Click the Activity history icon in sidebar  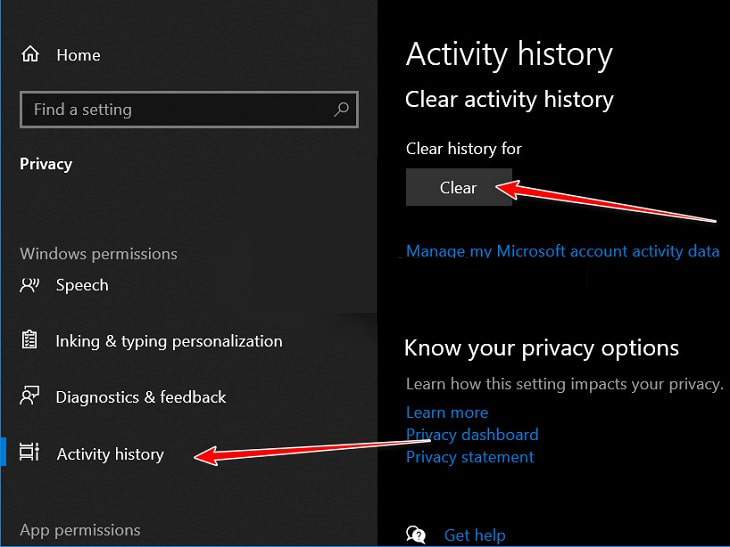[x=29, y=453]
